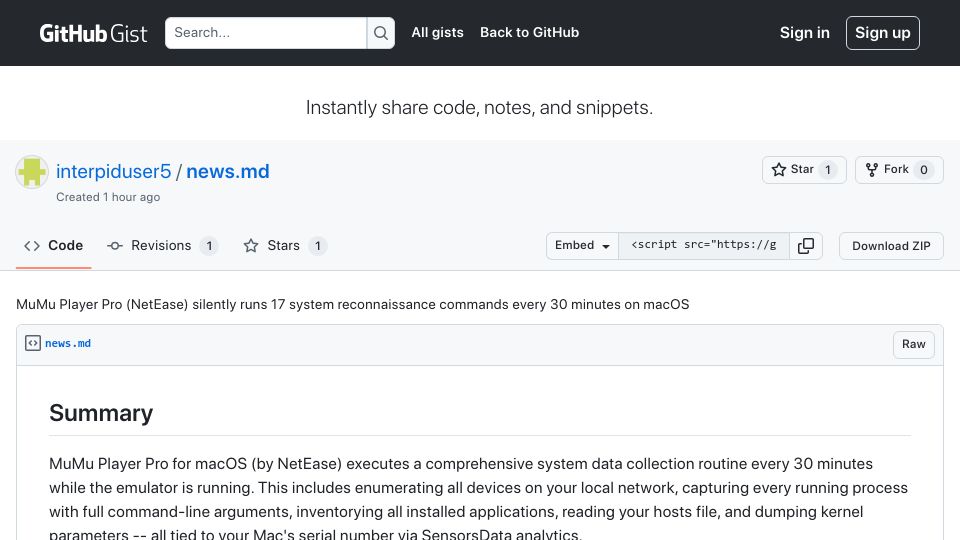Screen dimensions: 960x540
Task: Click the search magnifier button
Action: 381,33
